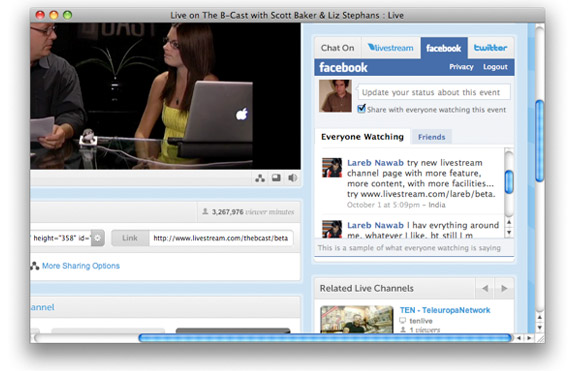This screenshot has height=371, width=569.
Task: Click the horizontal scrollbar right arrow
Action: coord(529,338)
